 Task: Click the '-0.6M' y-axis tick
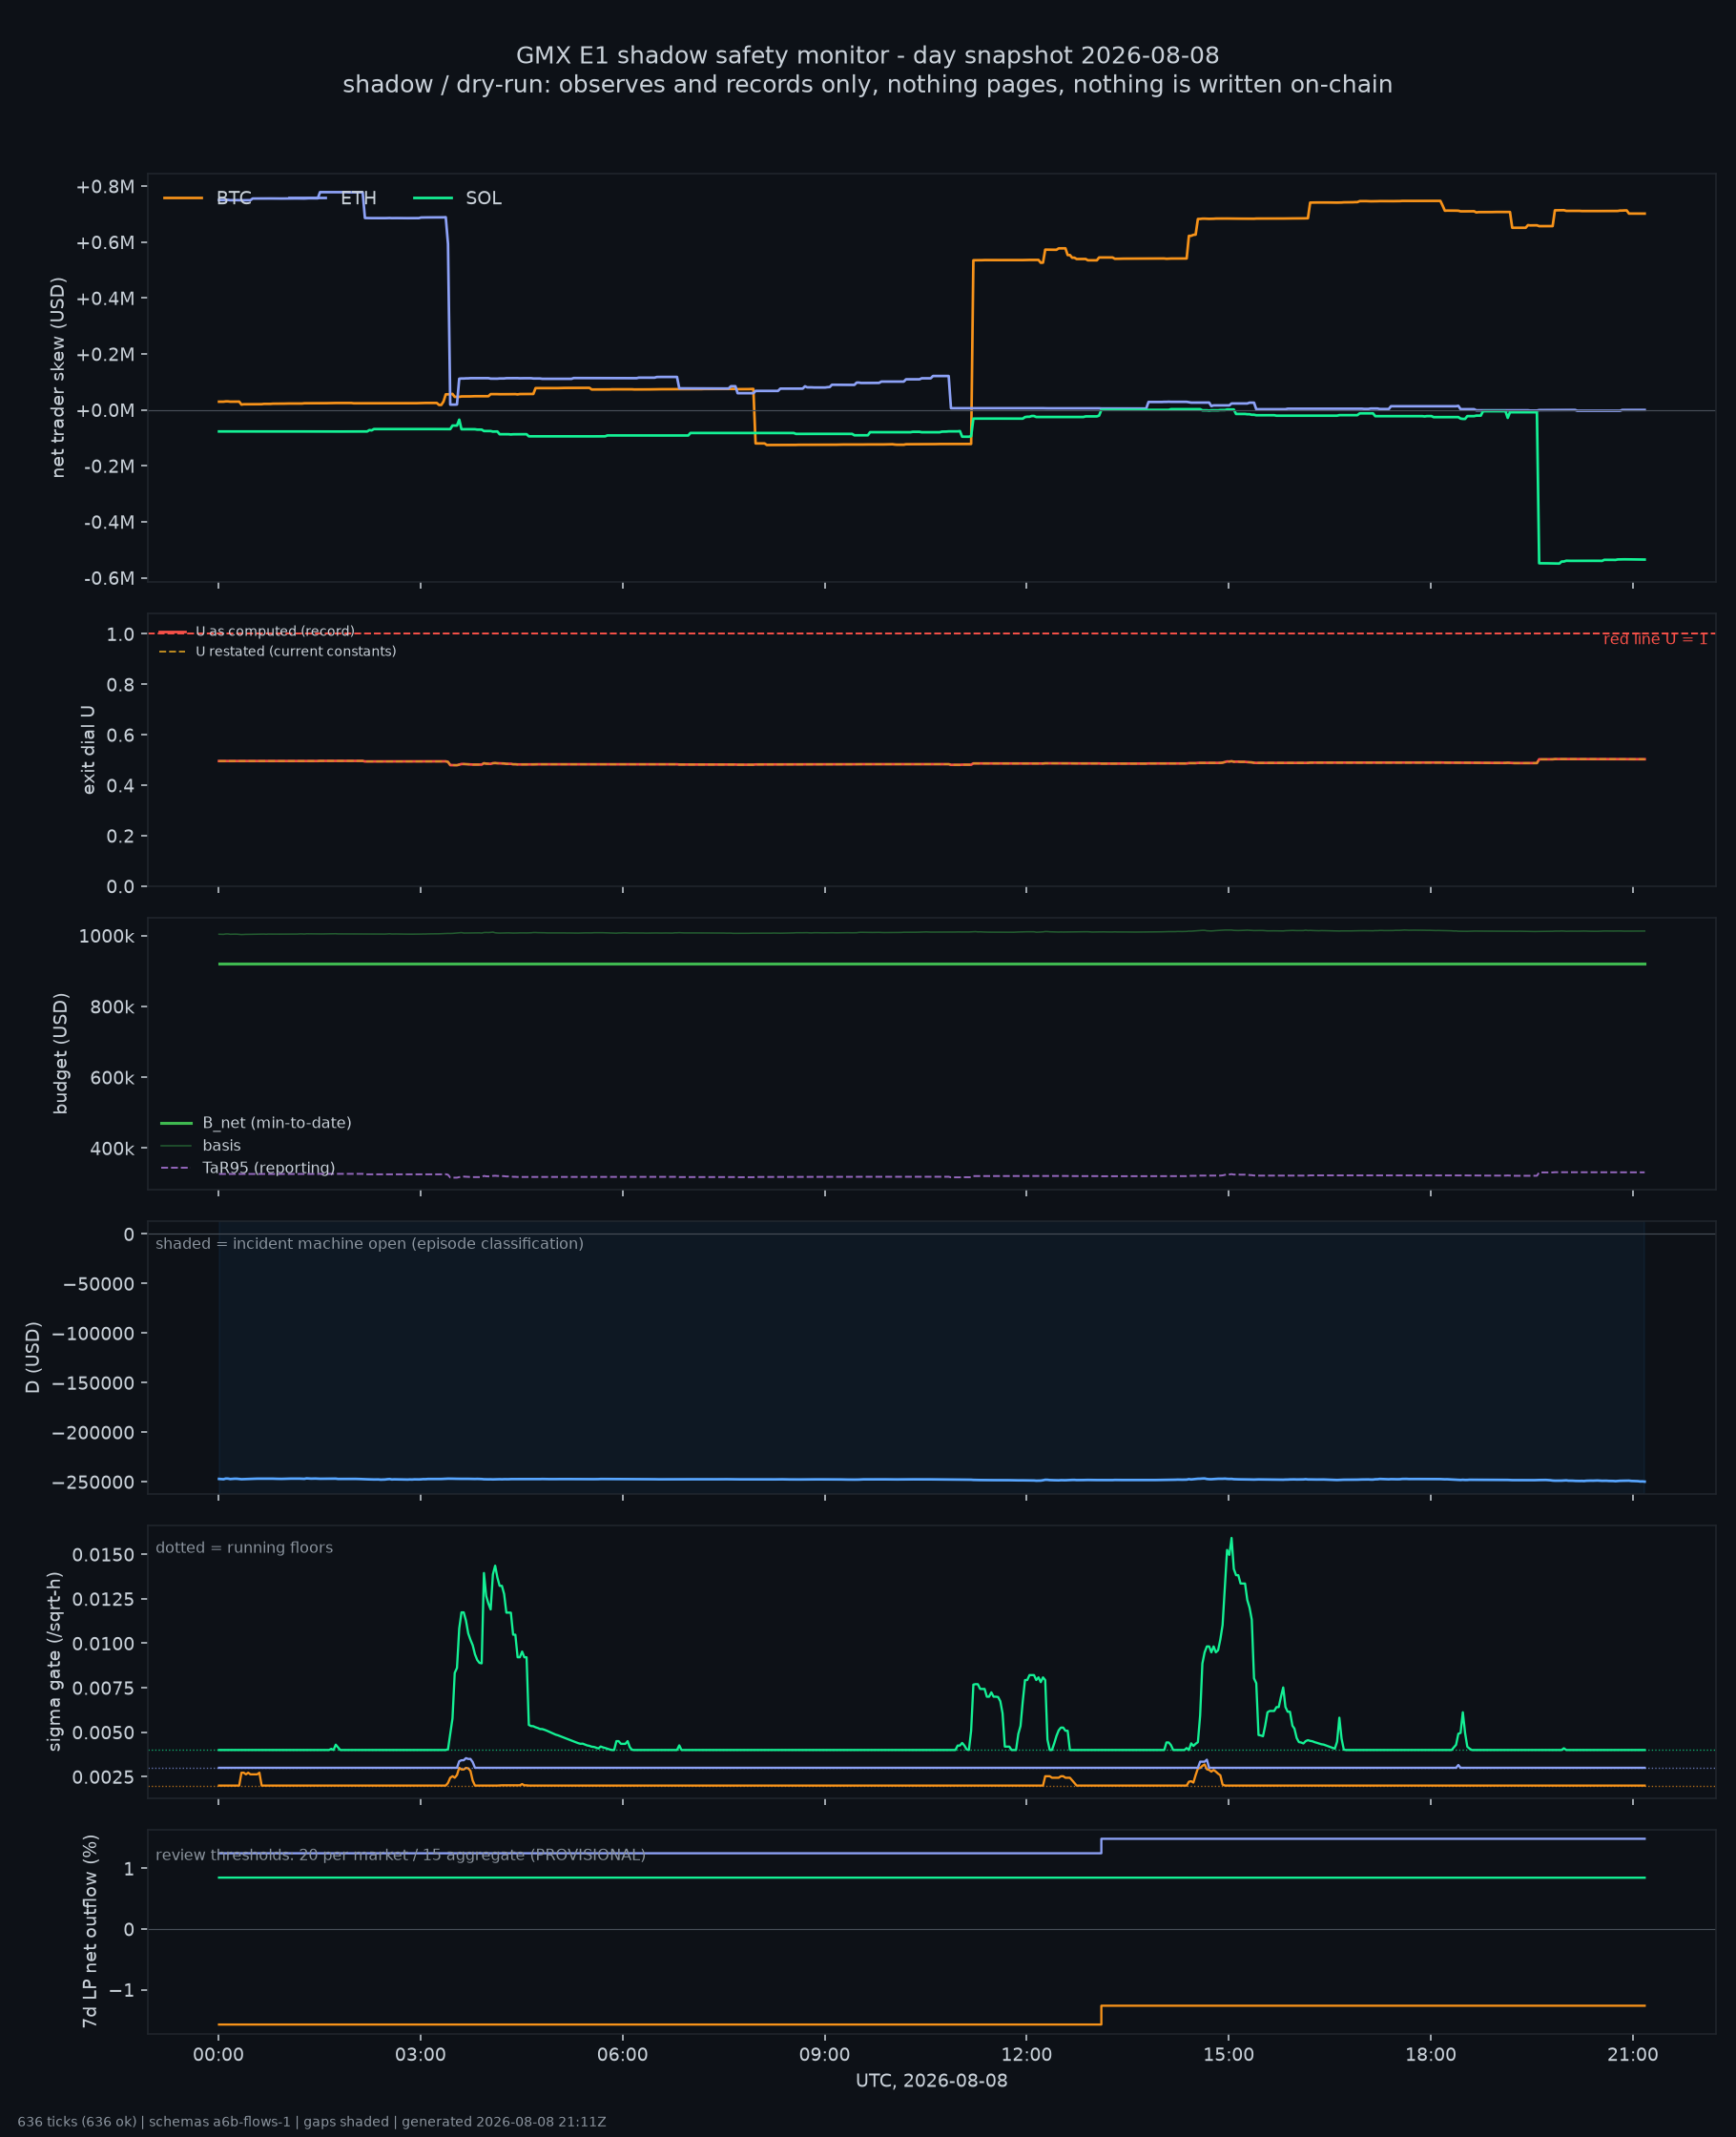(x=109, y=578)
